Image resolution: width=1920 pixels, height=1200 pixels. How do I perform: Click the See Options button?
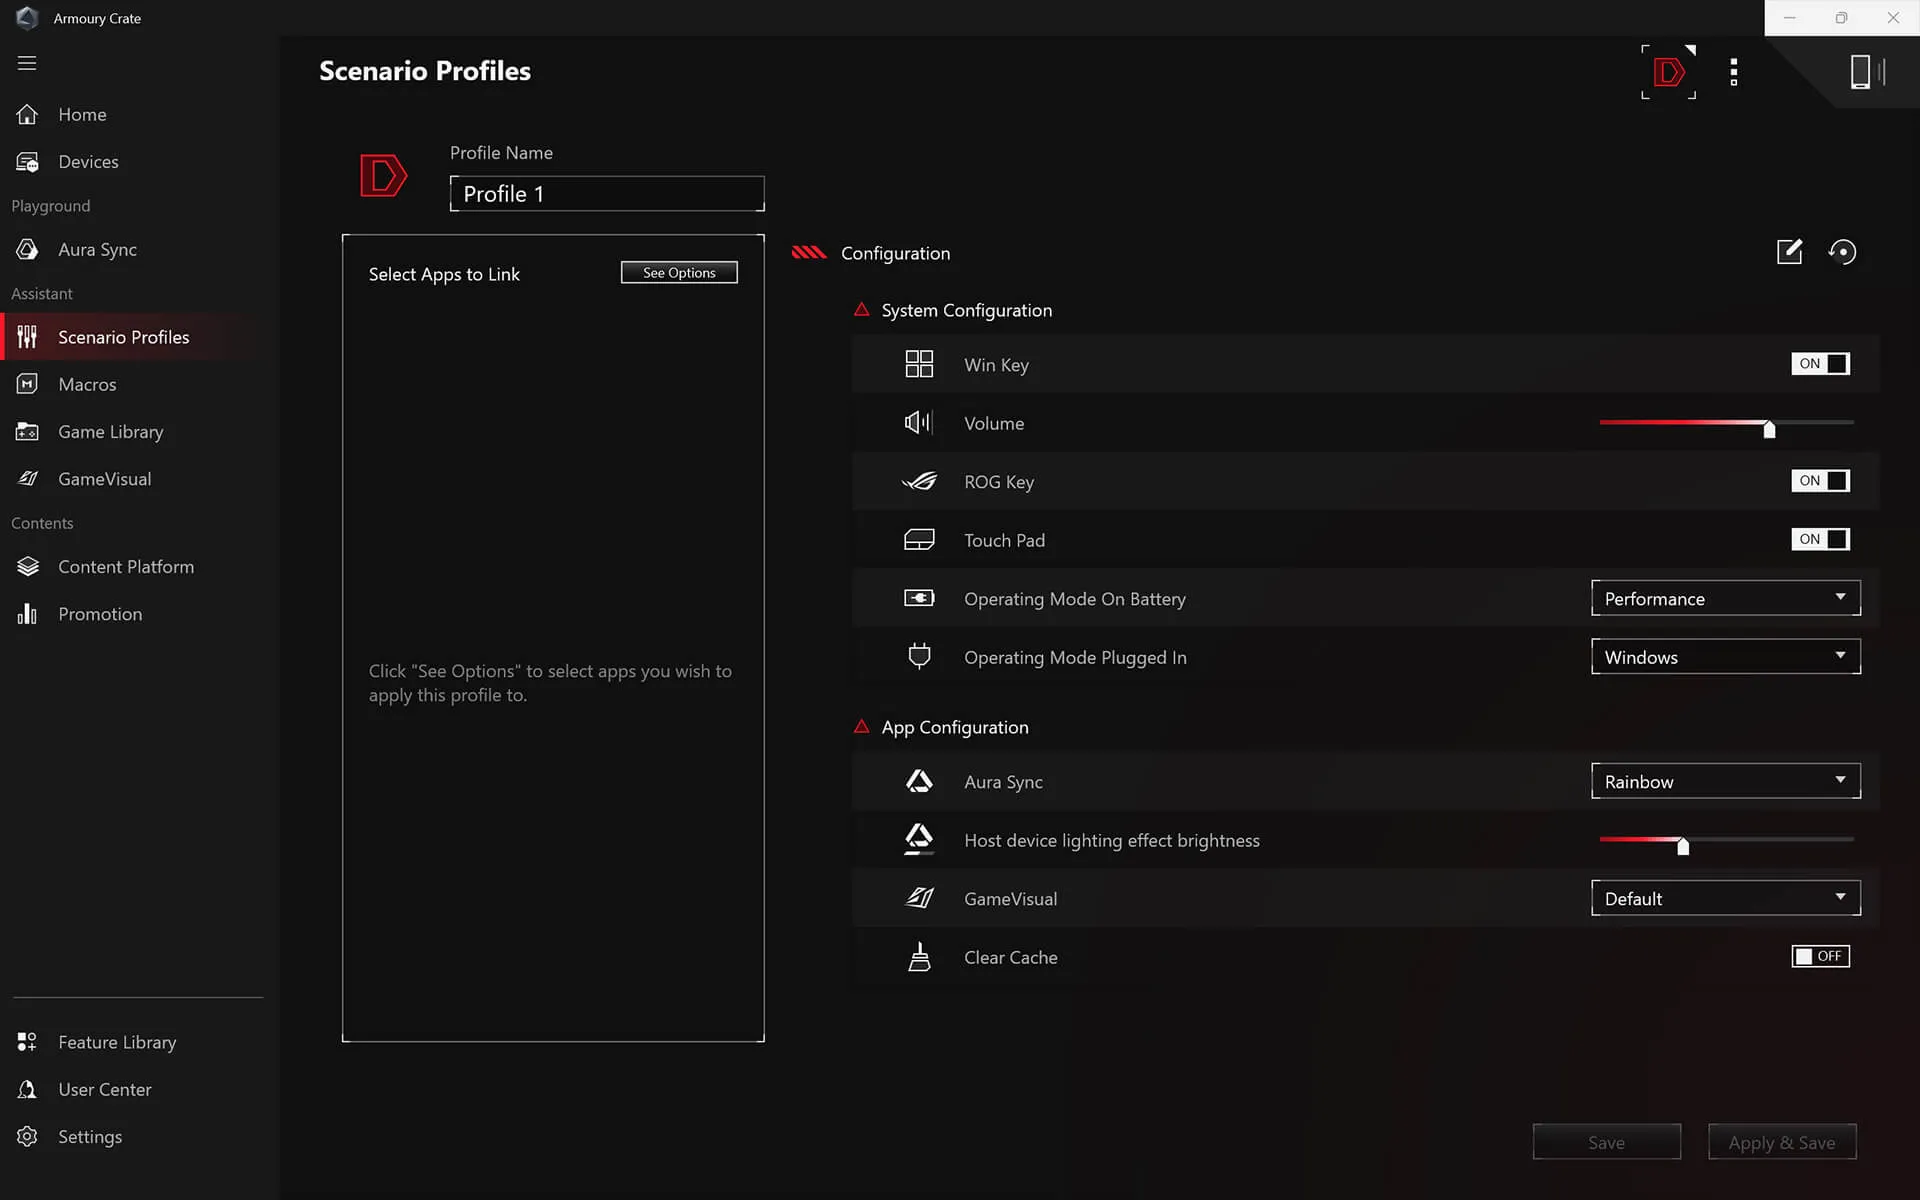pyautogui.click(x=679, y=273)
